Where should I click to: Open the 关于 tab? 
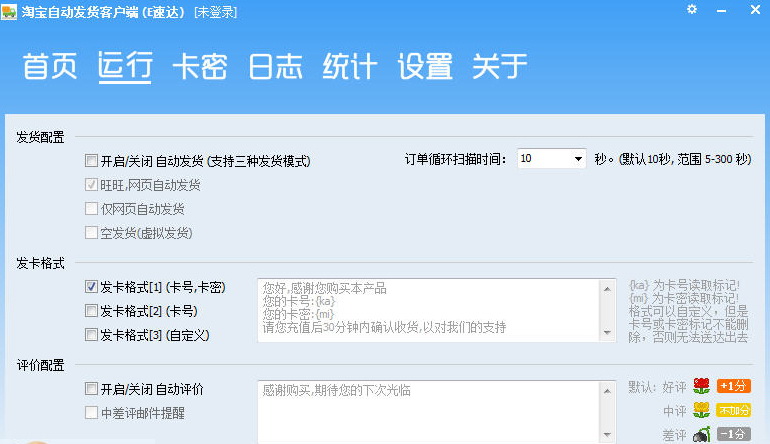coord(500,66)
